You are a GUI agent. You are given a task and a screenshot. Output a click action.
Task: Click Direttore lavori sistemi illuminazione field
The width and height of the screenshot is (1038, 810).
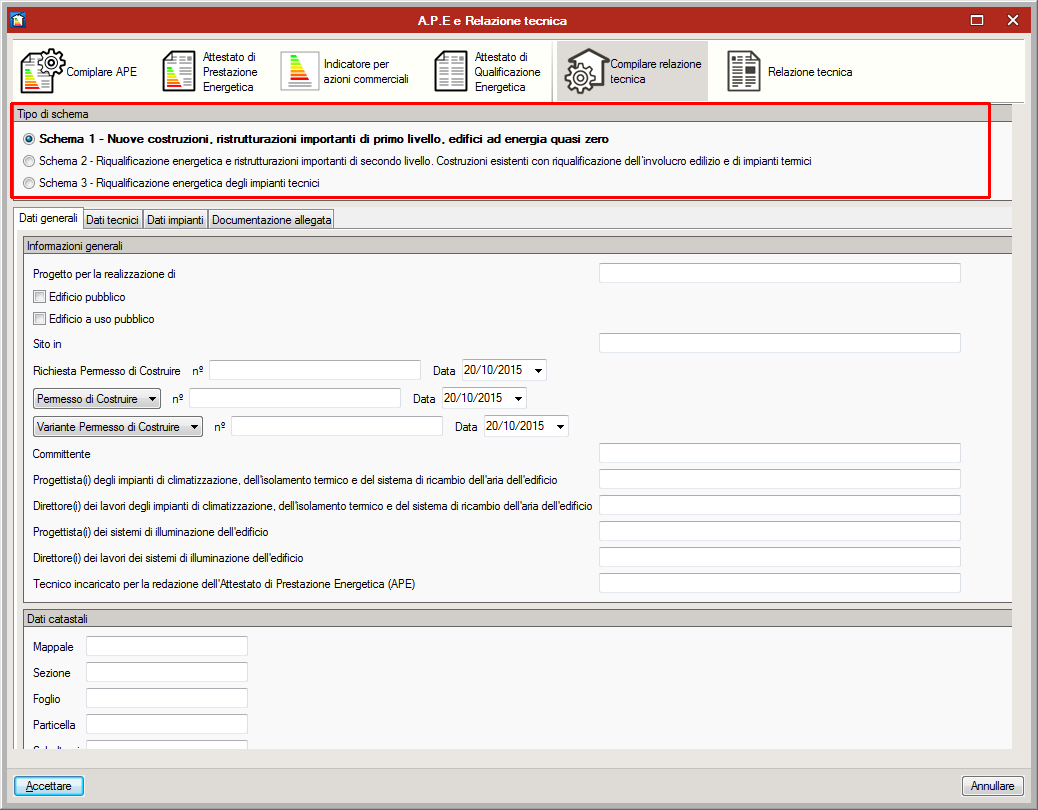pos(780,557)
